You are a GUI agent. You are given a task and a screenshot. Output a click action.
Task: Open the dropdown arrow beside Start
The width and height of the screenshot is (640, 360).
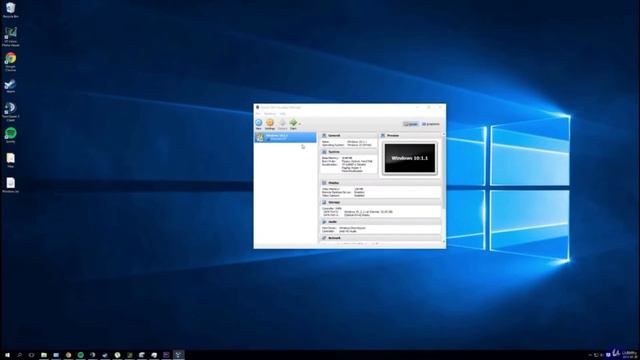[x=300, y=123]
